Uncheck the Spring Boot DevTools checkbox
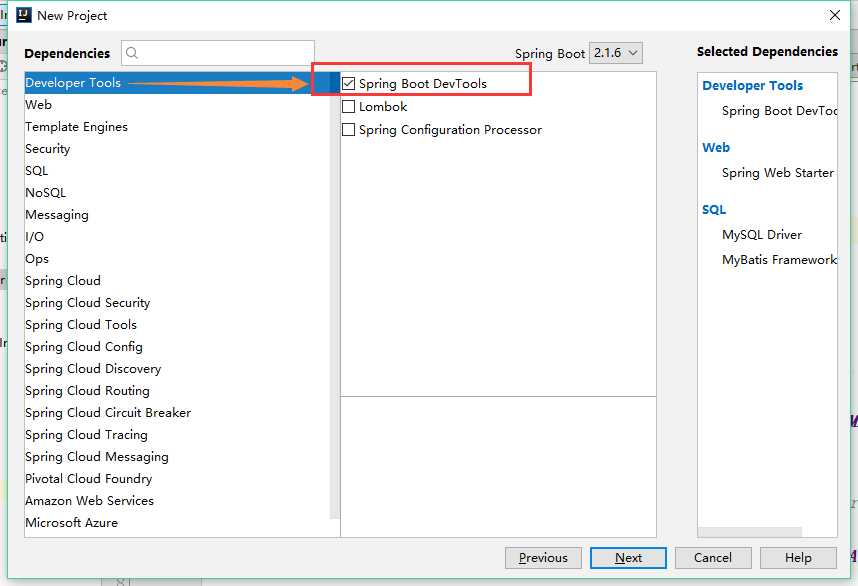 point(349,84)
